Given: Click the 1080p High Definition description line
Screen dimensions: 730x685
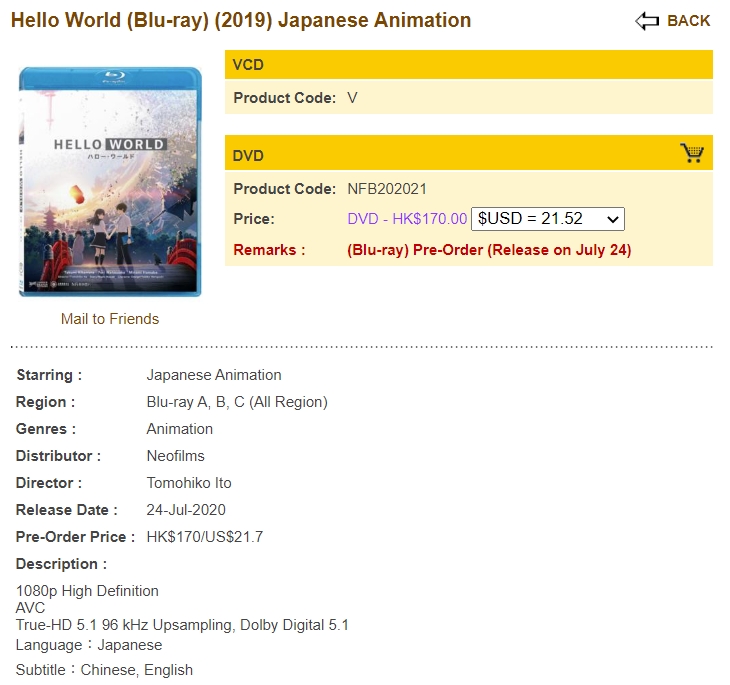Looking at the screenshot, I should [87, 591].
